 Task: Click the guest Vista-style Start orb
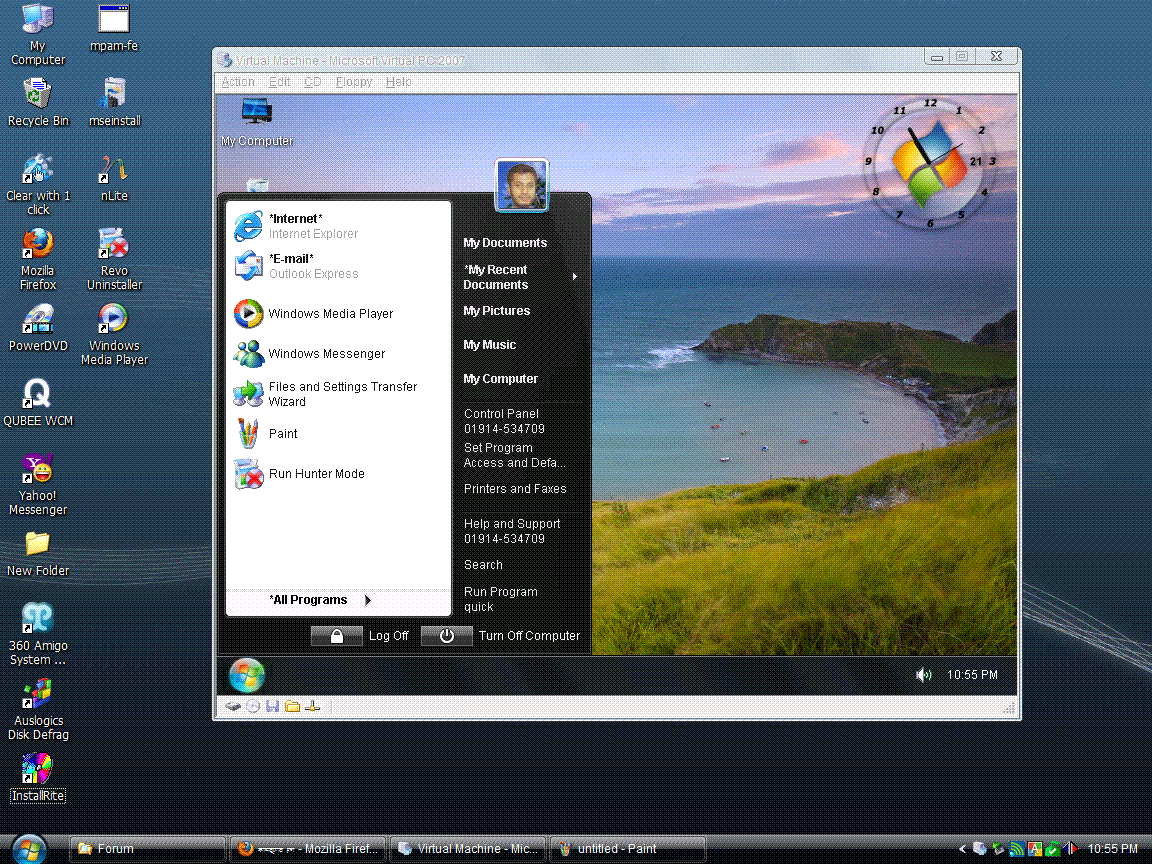[247, 675]
